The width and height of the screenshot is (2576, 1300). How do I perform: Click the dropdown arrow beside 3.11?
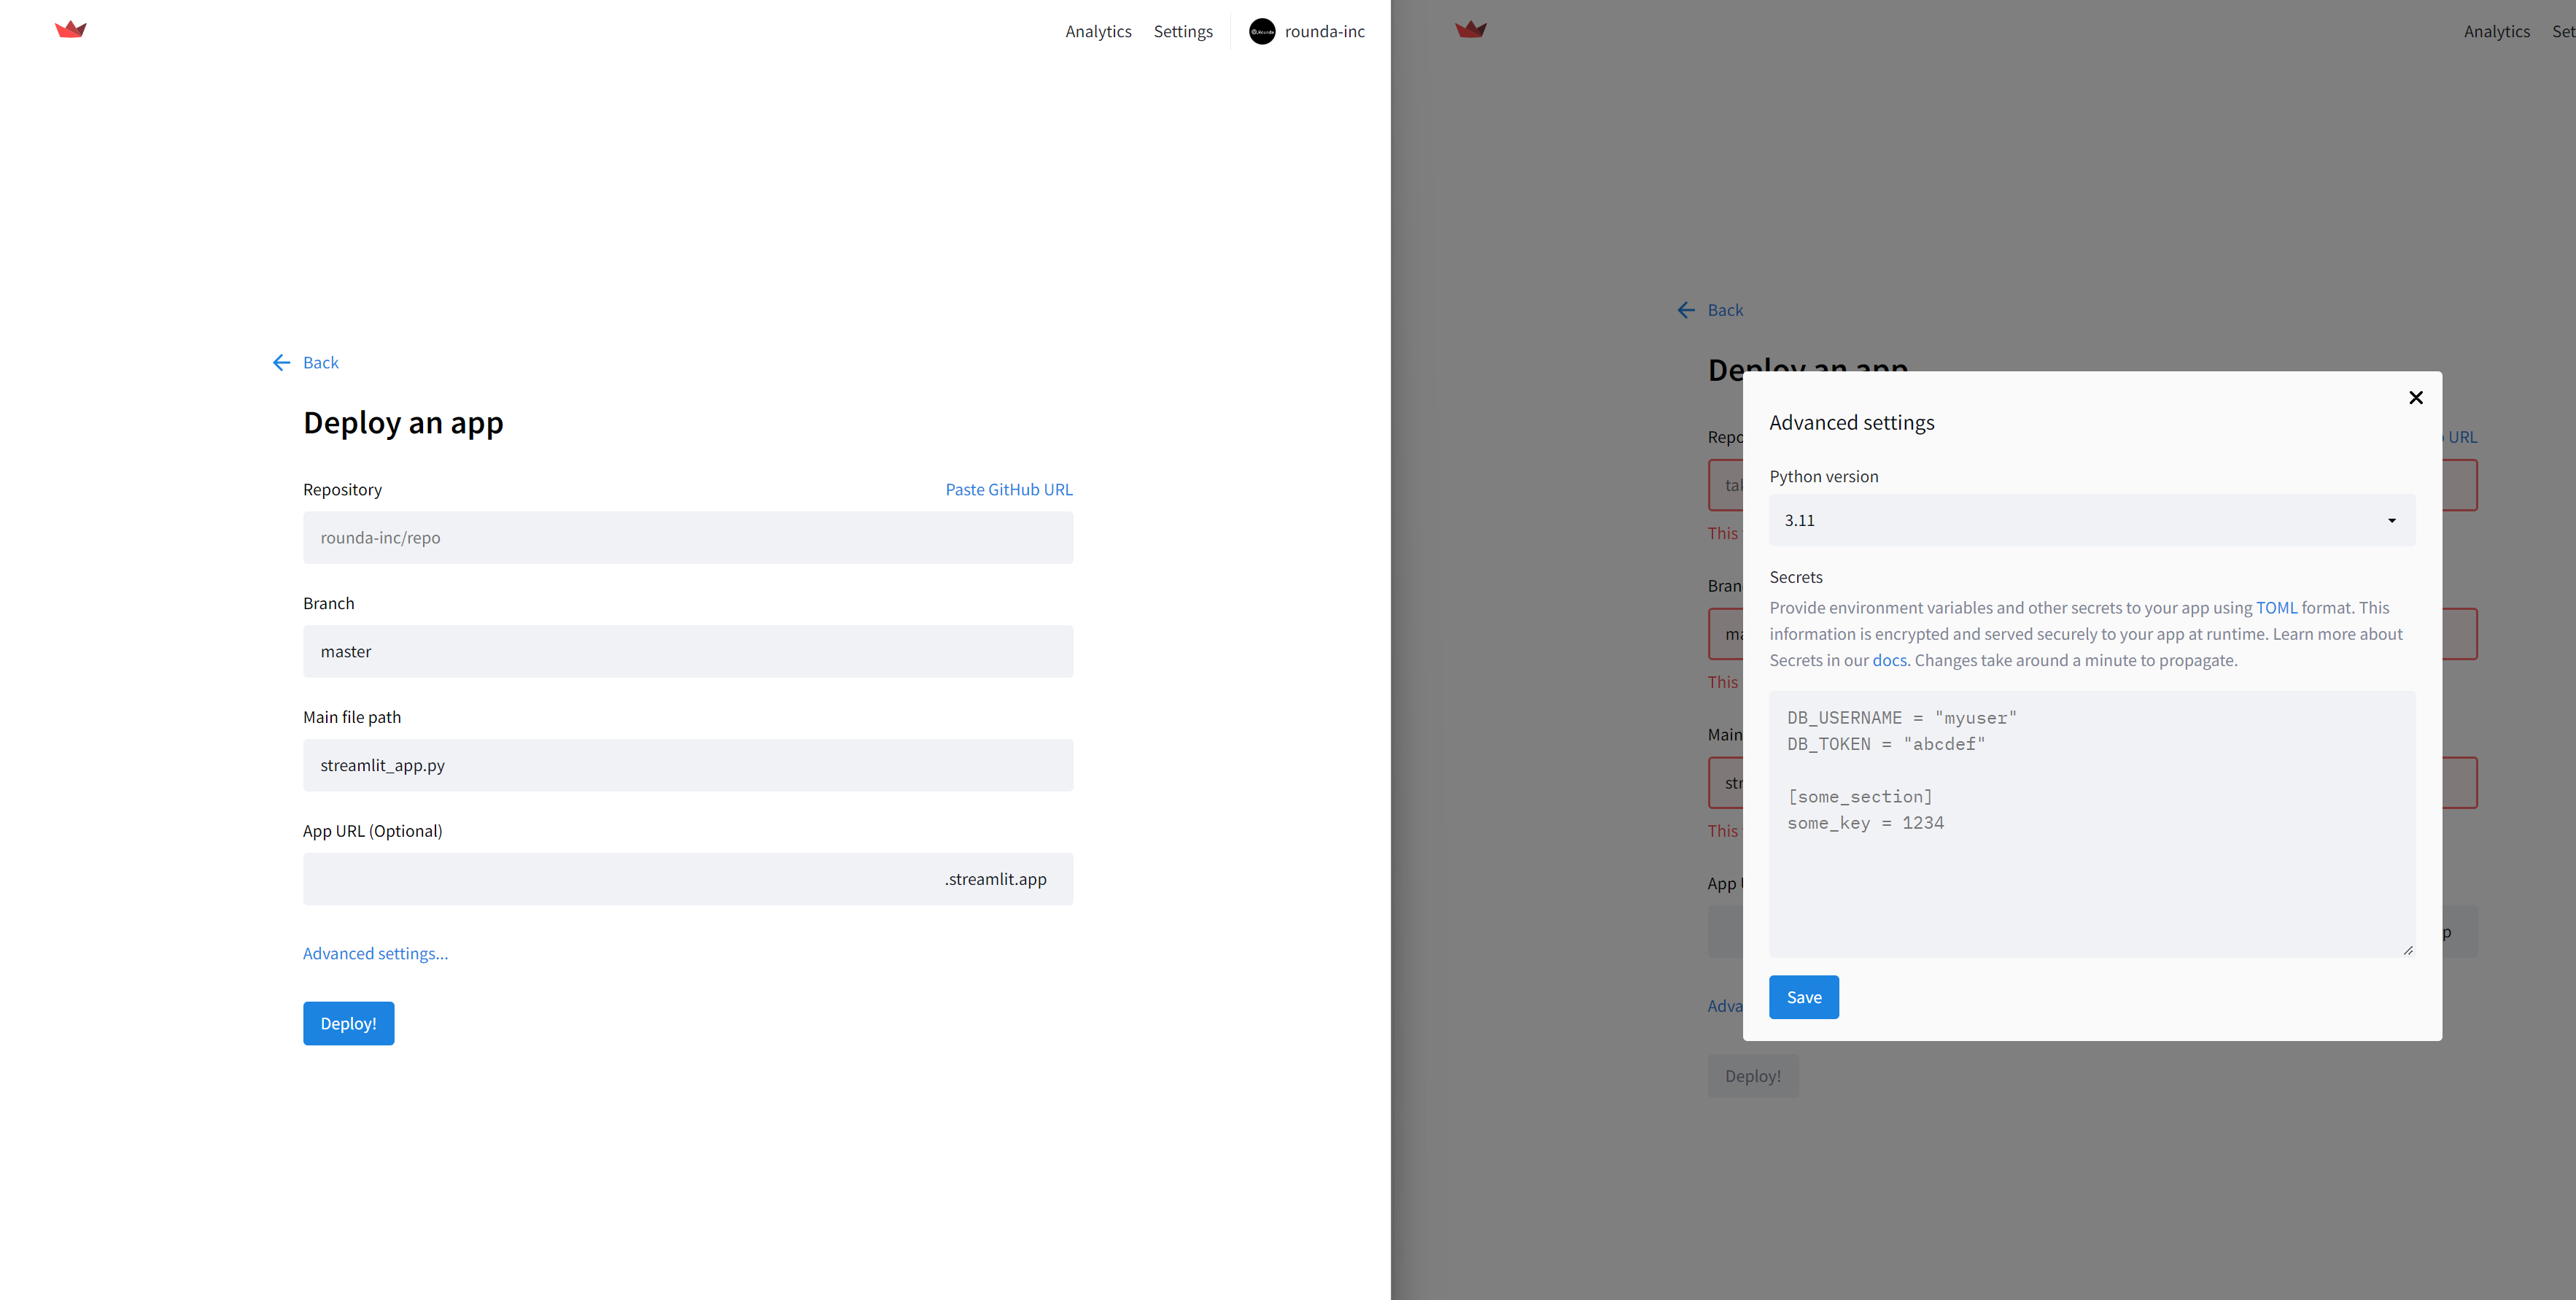(x=2392, y=520)
